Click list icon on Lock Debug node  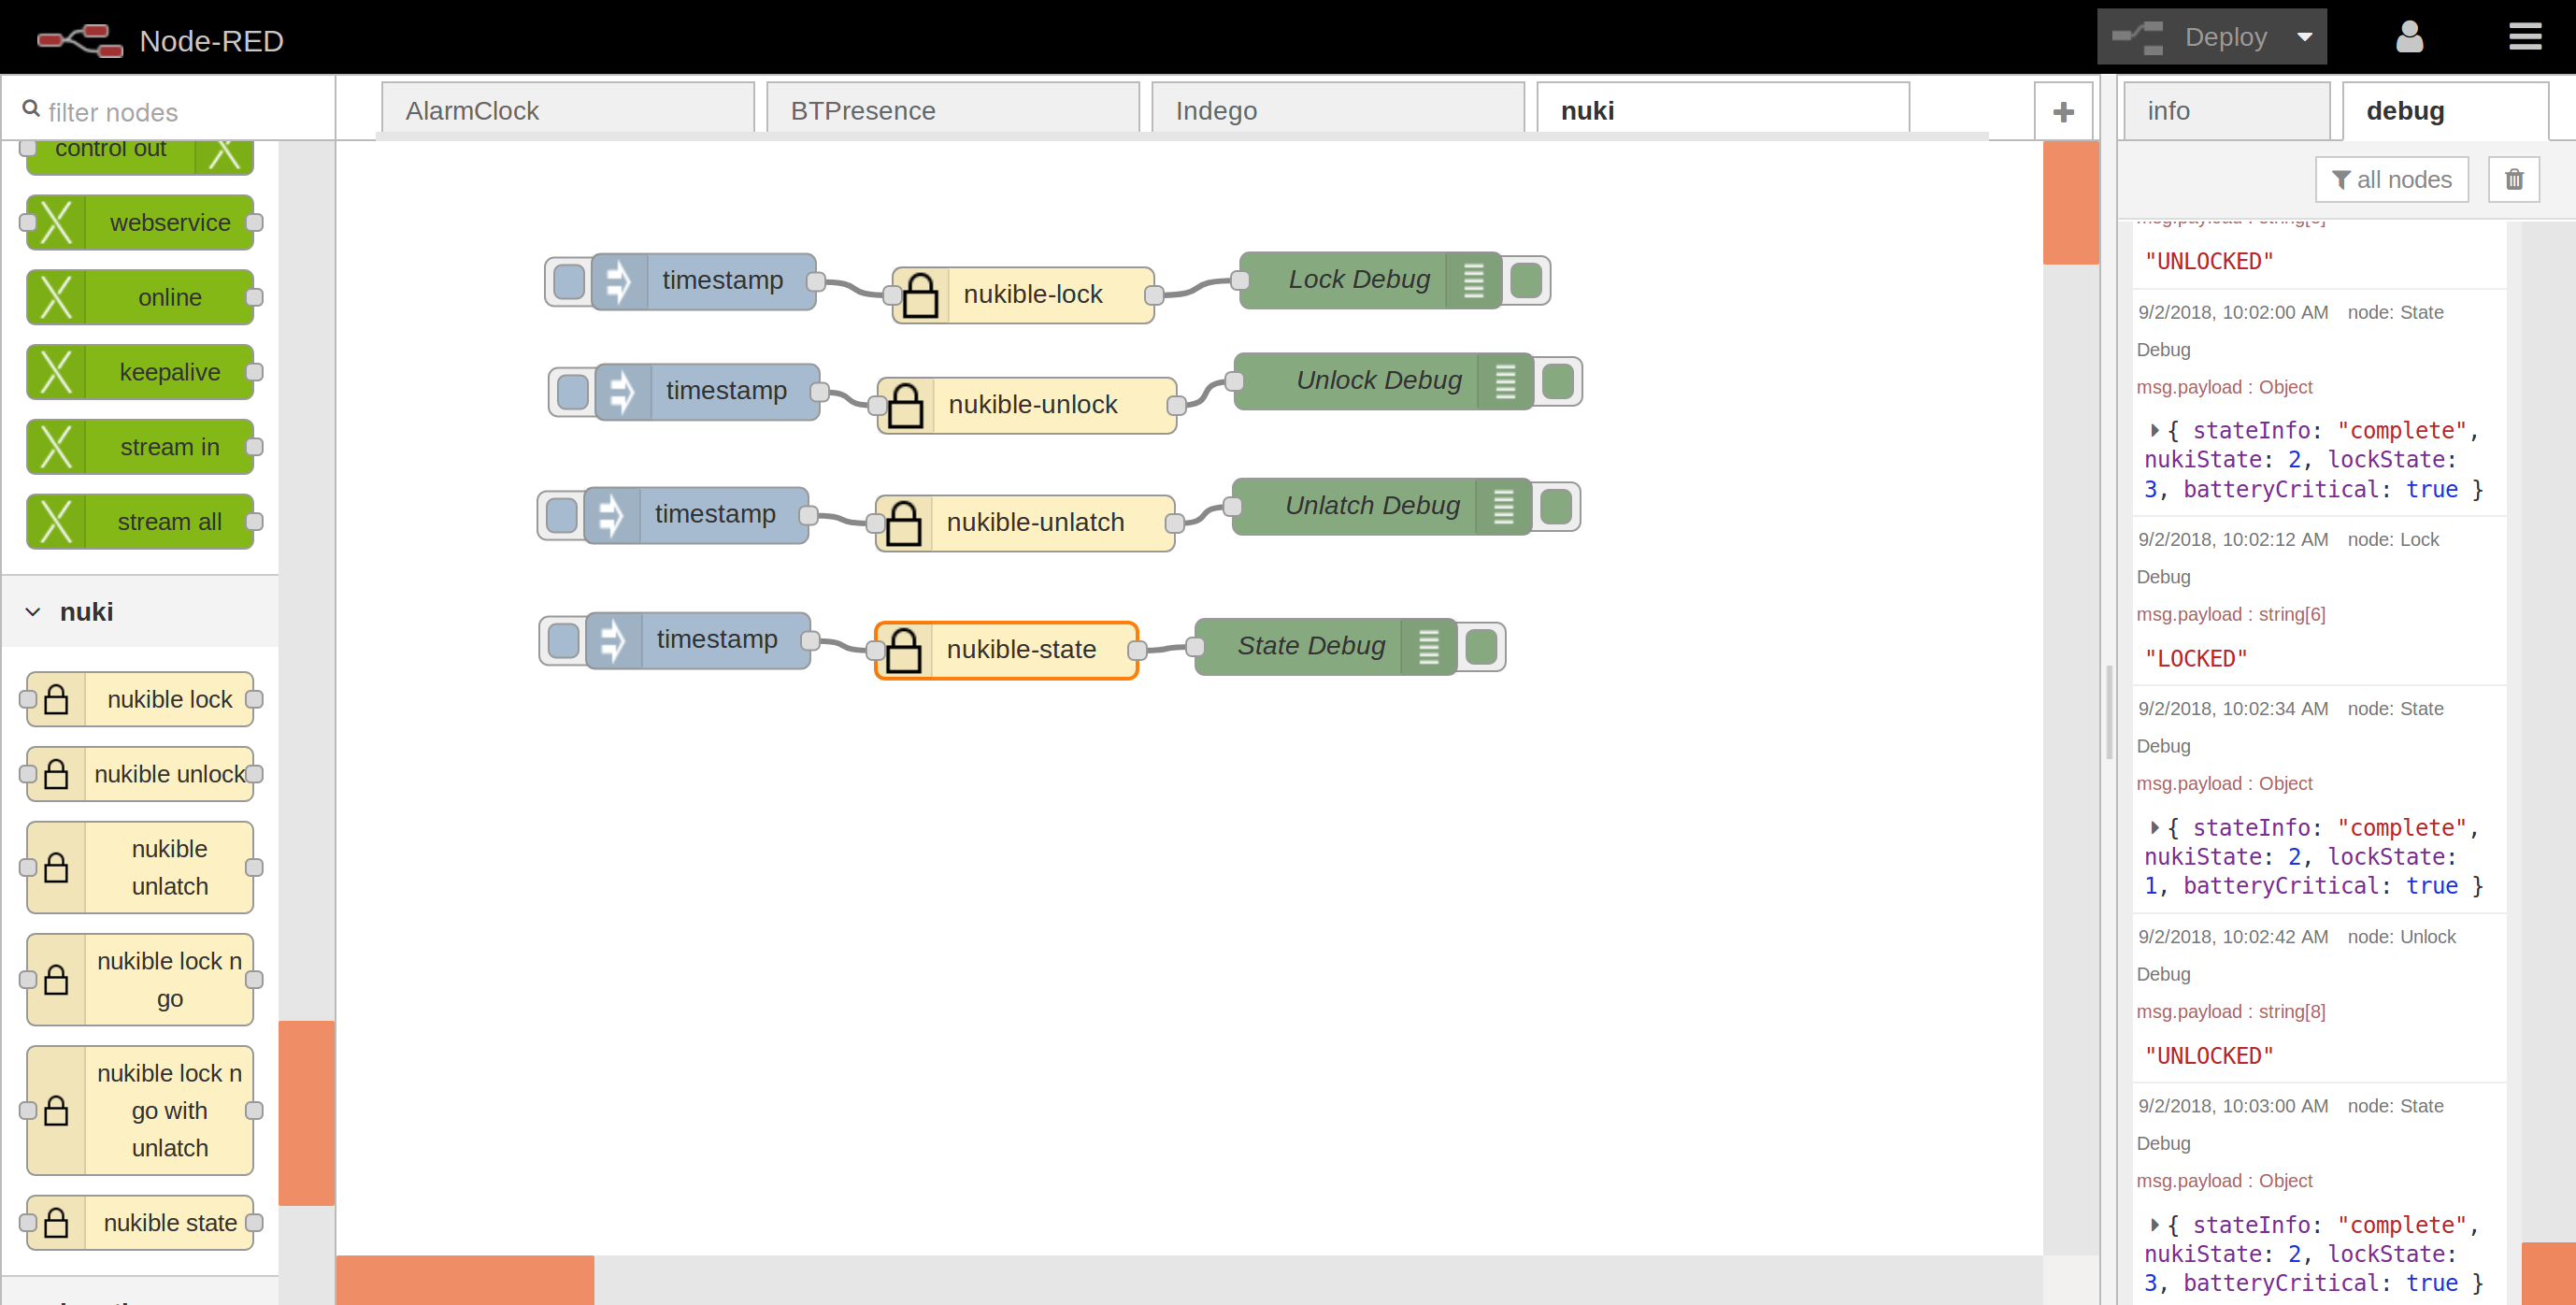click(x=1473, y=280)
